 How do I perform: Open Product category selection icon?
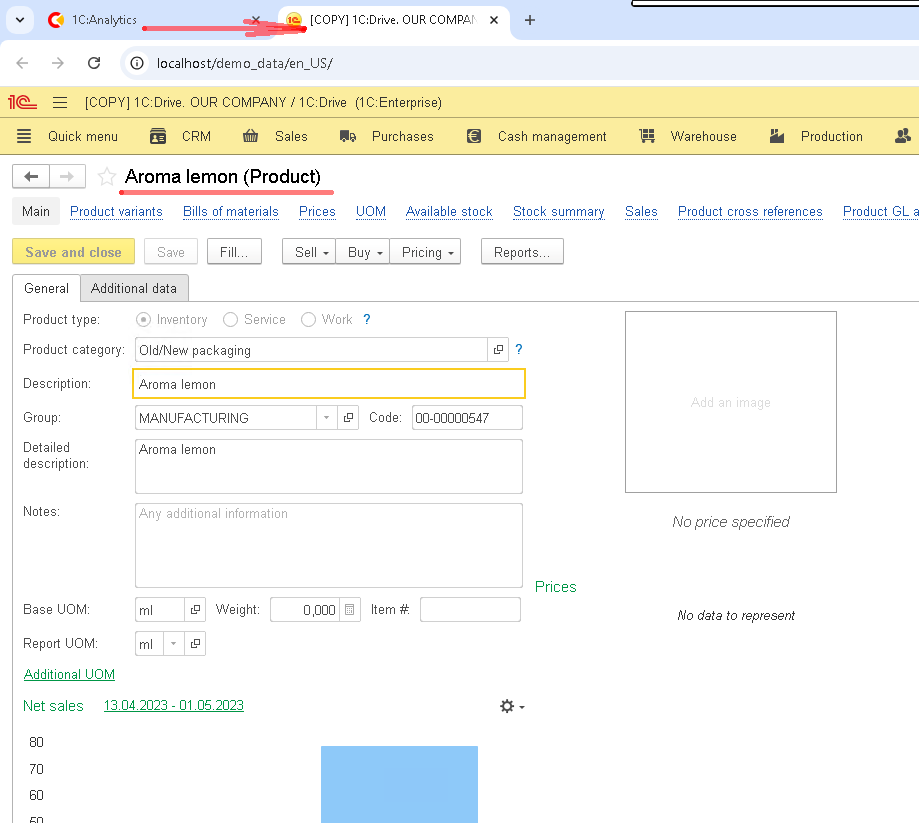[x=498, y=350]
